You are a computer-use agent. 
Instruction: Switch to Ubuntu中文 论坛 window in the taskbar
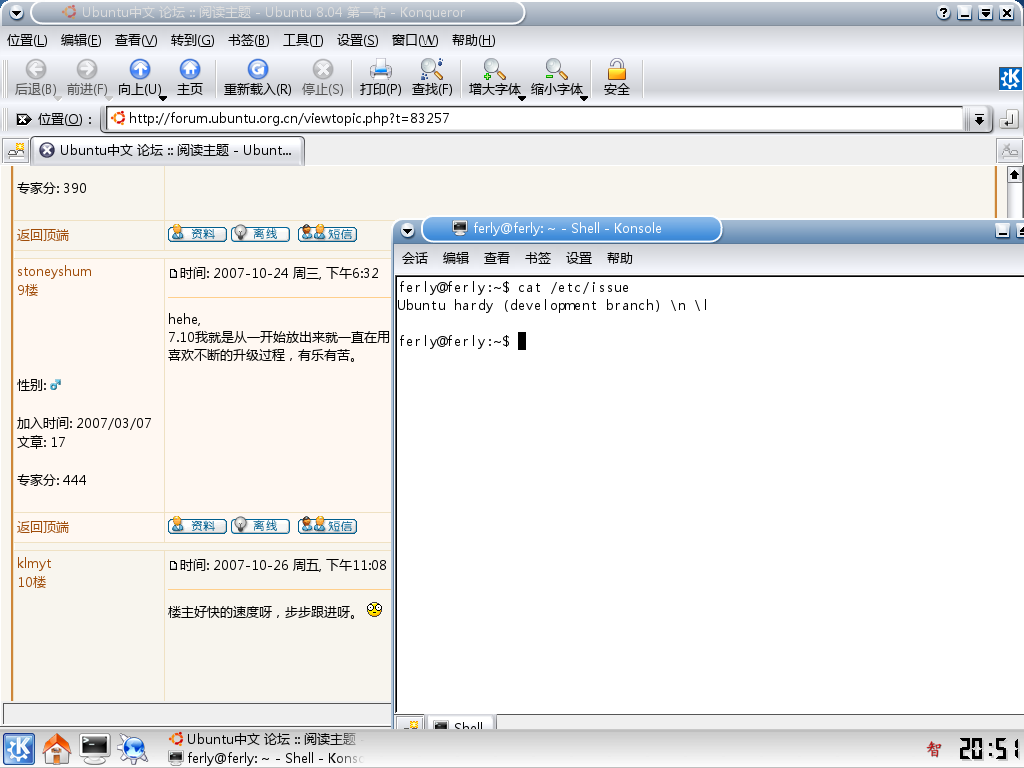(265, 739)
